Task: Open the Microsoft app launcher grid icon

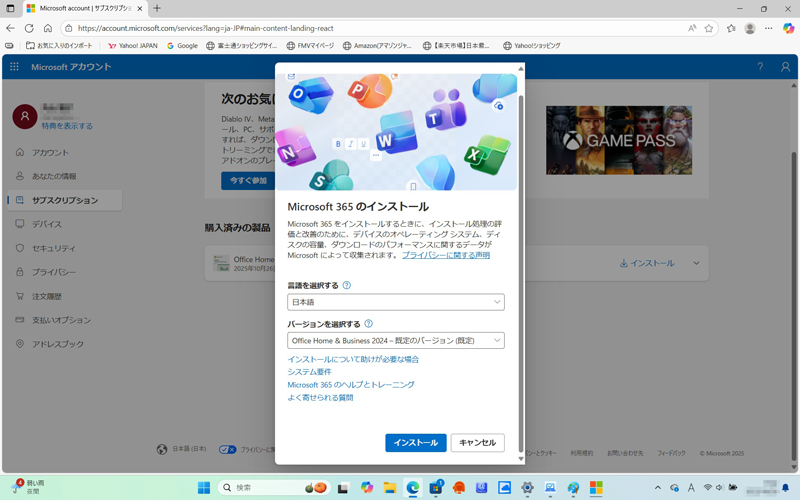Action: point(14,67)
